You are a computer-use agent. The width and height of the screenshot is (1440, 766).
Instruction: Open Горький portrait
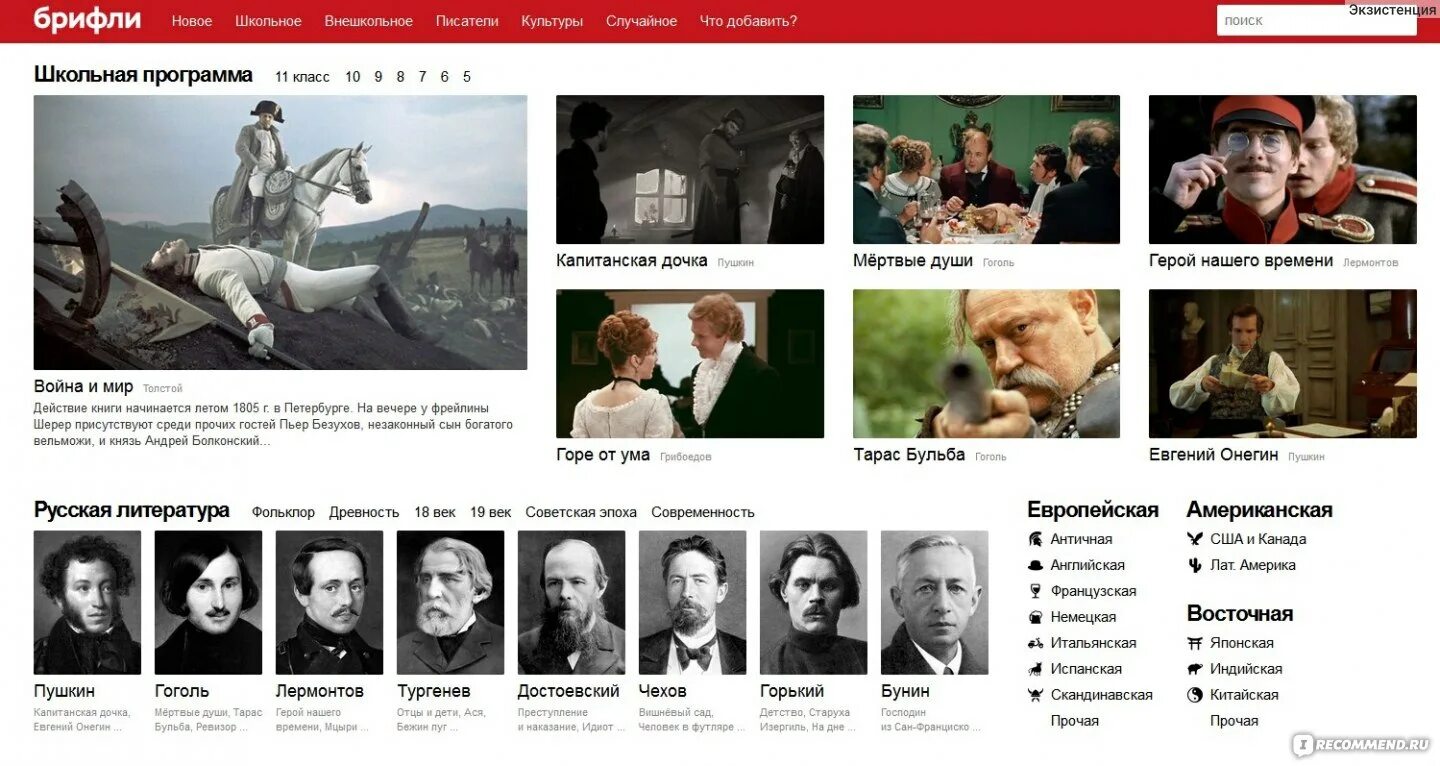click(x=813, y=602)
